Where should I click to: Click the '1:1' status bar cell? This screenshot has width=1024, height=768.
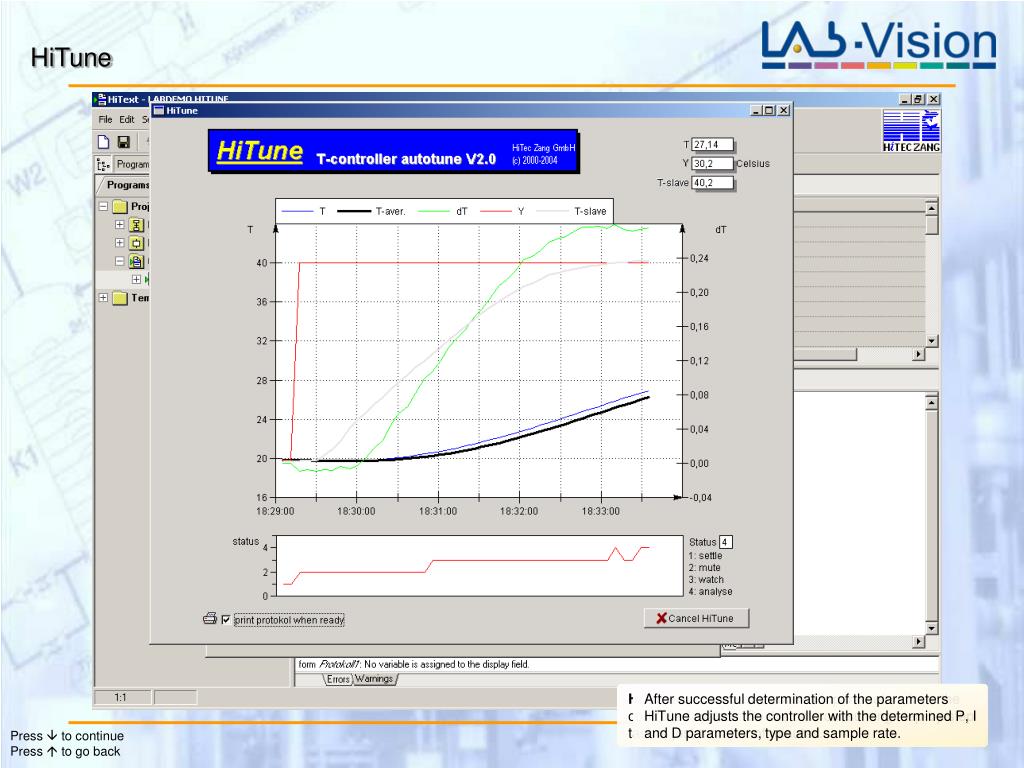click(121, 697)
